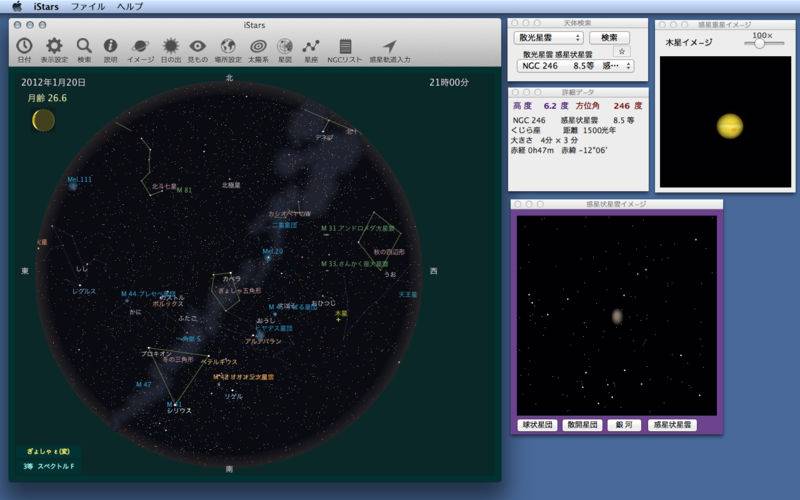
Task: Open the ヘルプ menu
Action: click(x=130, y=7)
